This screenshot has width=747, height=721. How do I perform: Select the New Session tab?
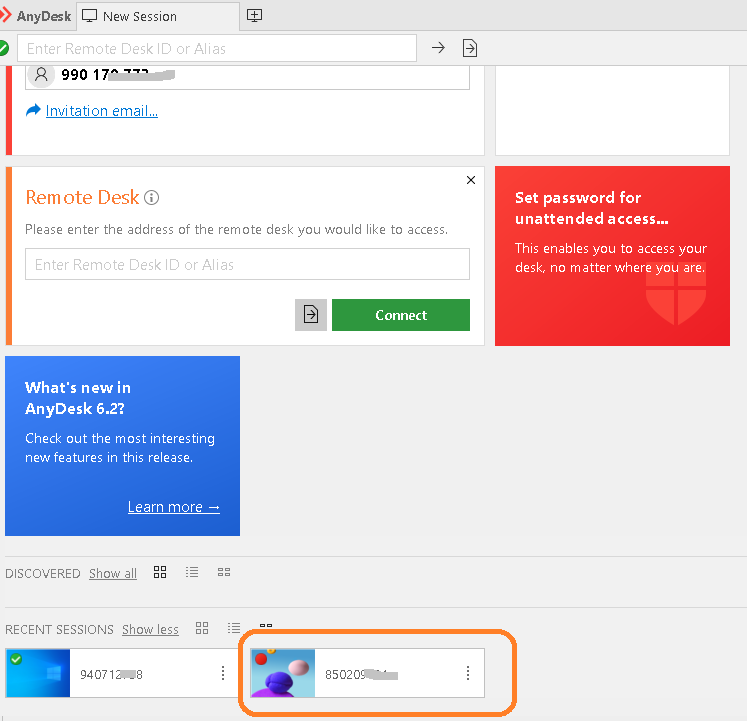158,16
